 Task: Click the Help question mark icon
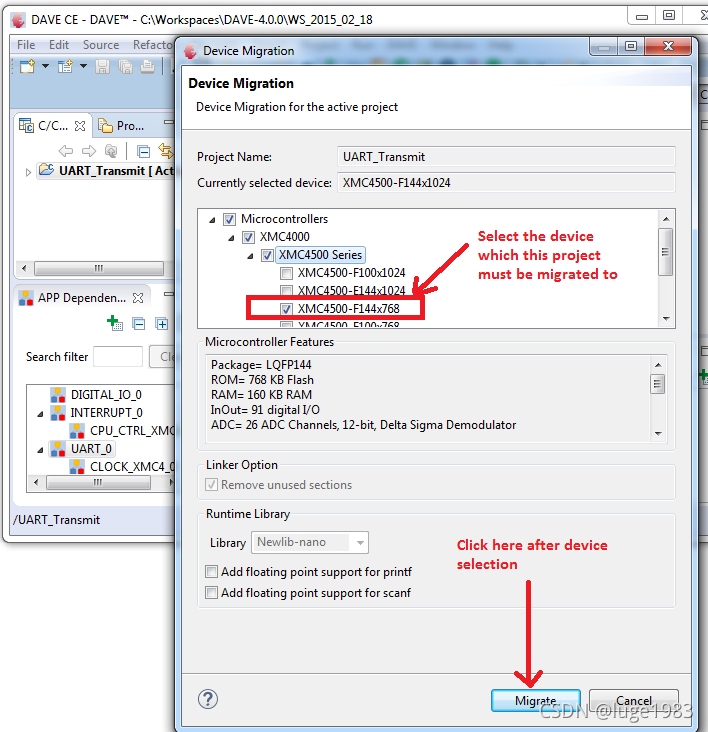[x=208, y=699]
